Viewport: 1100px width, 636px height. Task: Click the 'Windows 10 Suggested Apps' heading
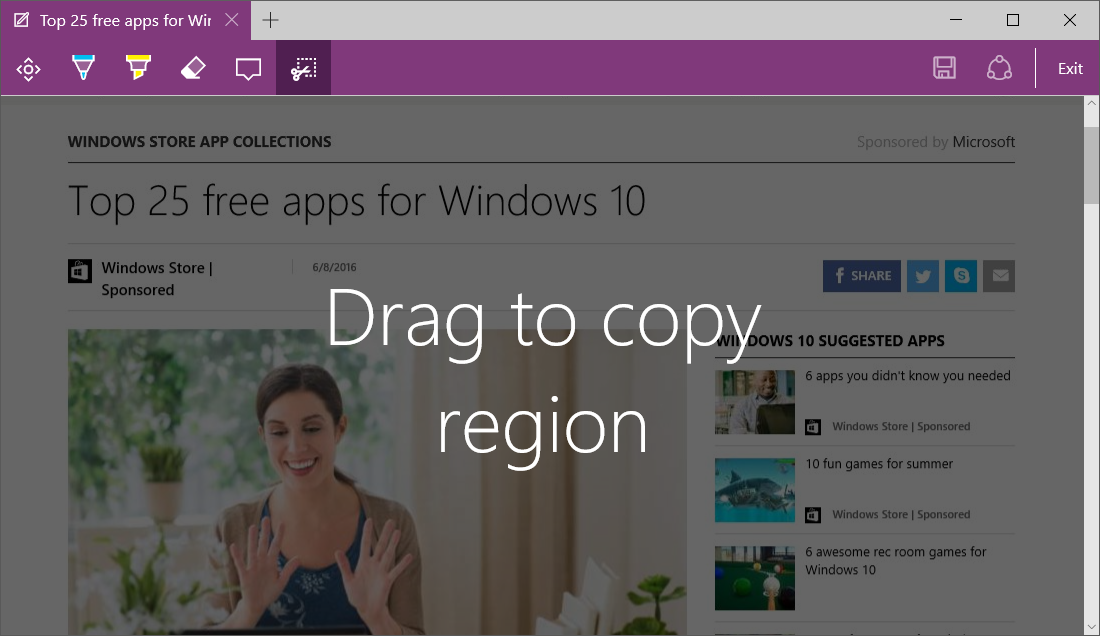[830, 341]
